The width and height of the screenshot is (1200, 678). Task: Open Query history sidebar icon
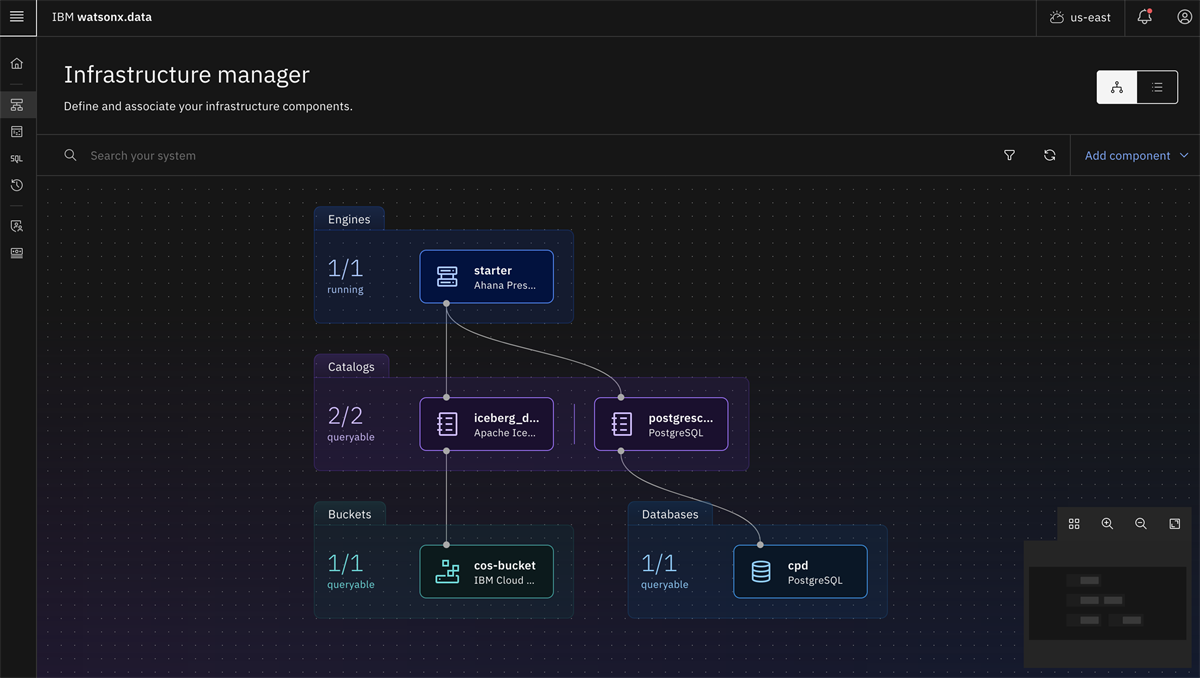tap(17, 185)
